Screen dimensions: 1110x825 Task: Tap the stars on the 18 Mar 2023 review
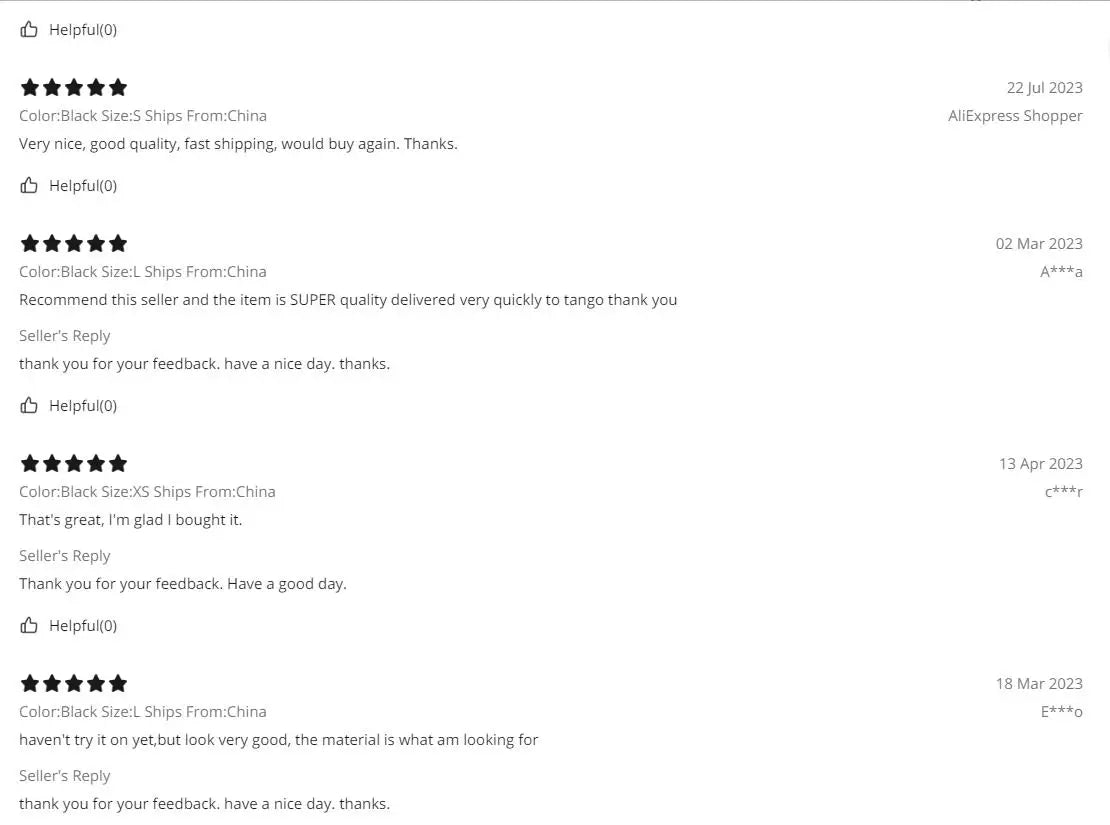74,683
